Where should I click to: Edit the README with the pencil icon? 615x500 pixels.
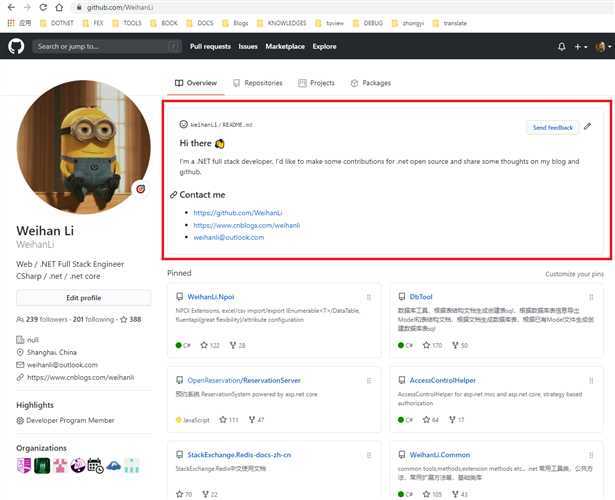tap(587, 126)
